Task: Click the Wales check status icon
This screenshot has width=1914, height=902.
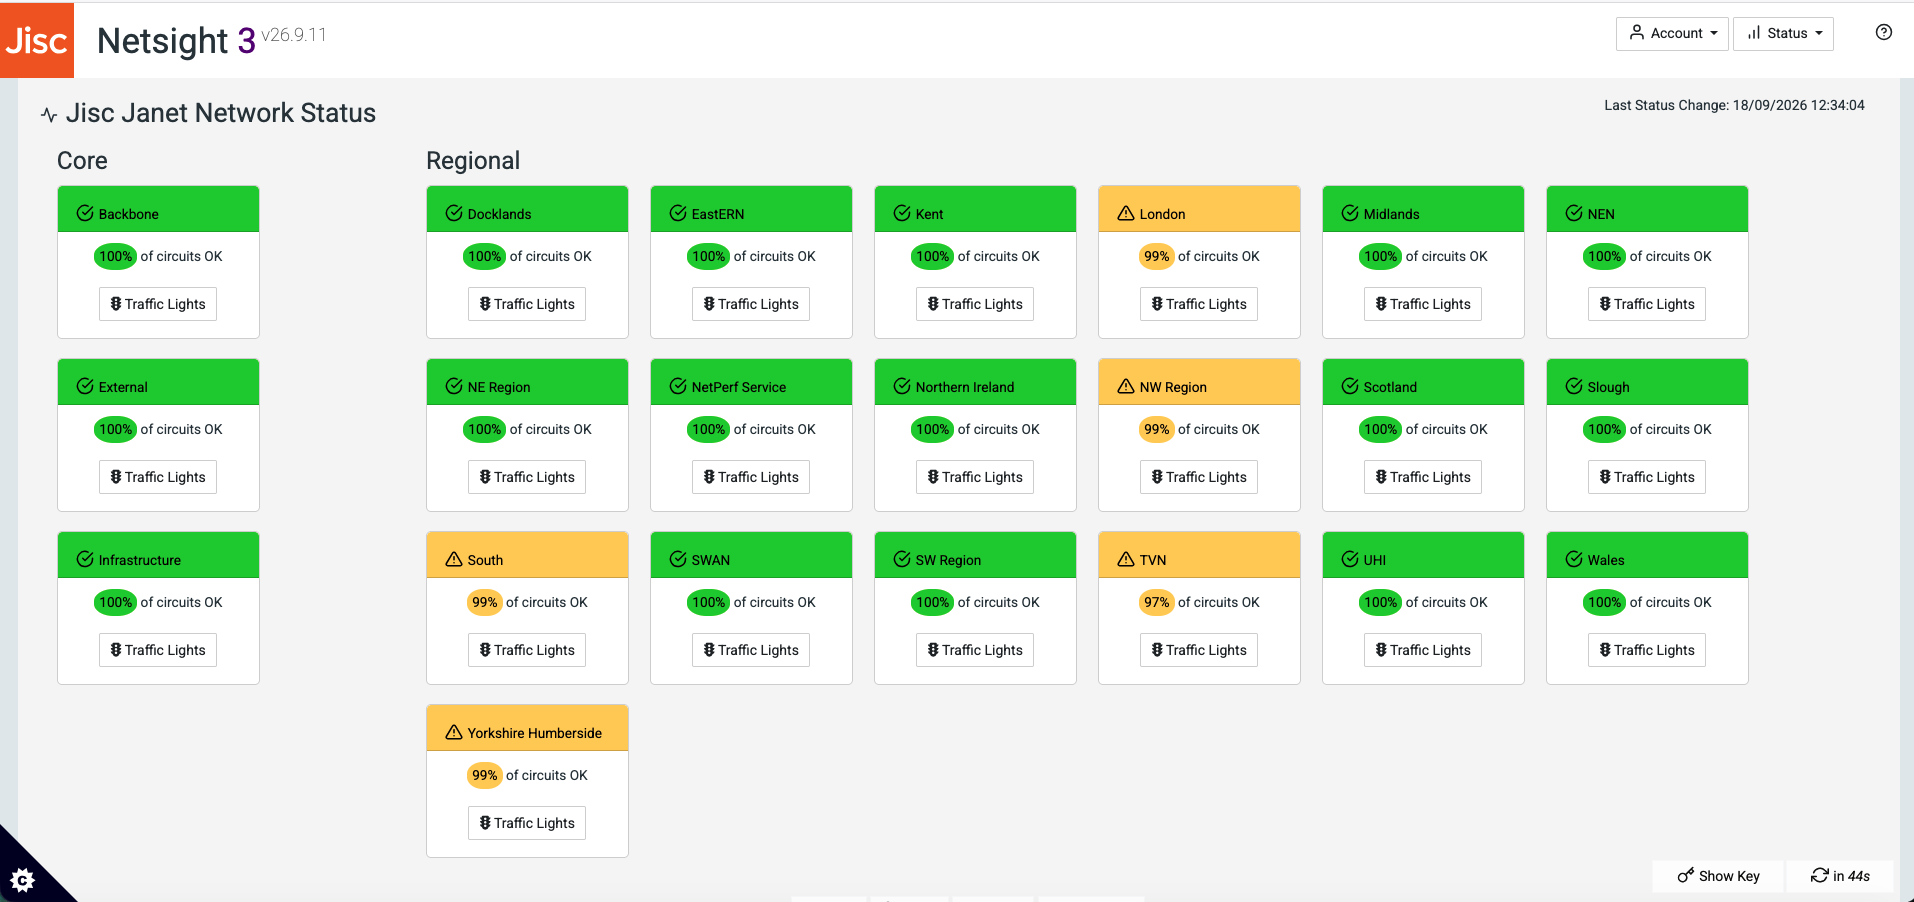Action: pyautogui.click(x=1574, y=559)
